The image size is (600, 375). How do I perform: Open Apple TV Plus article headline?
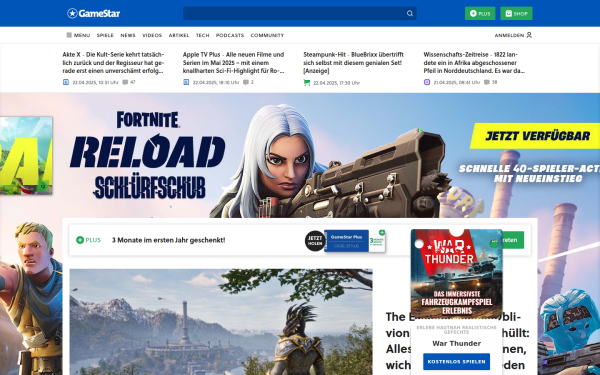coord(233,63)
